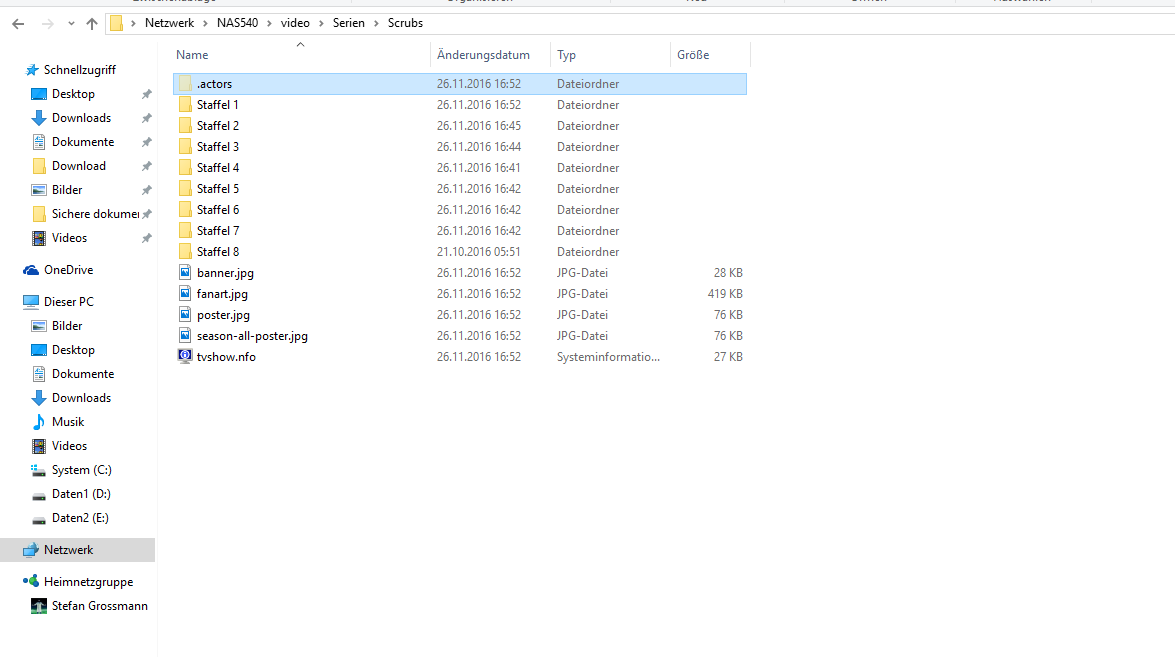
Task: Open the Daten1 (D:) drive
Action: tap(81, 494)
